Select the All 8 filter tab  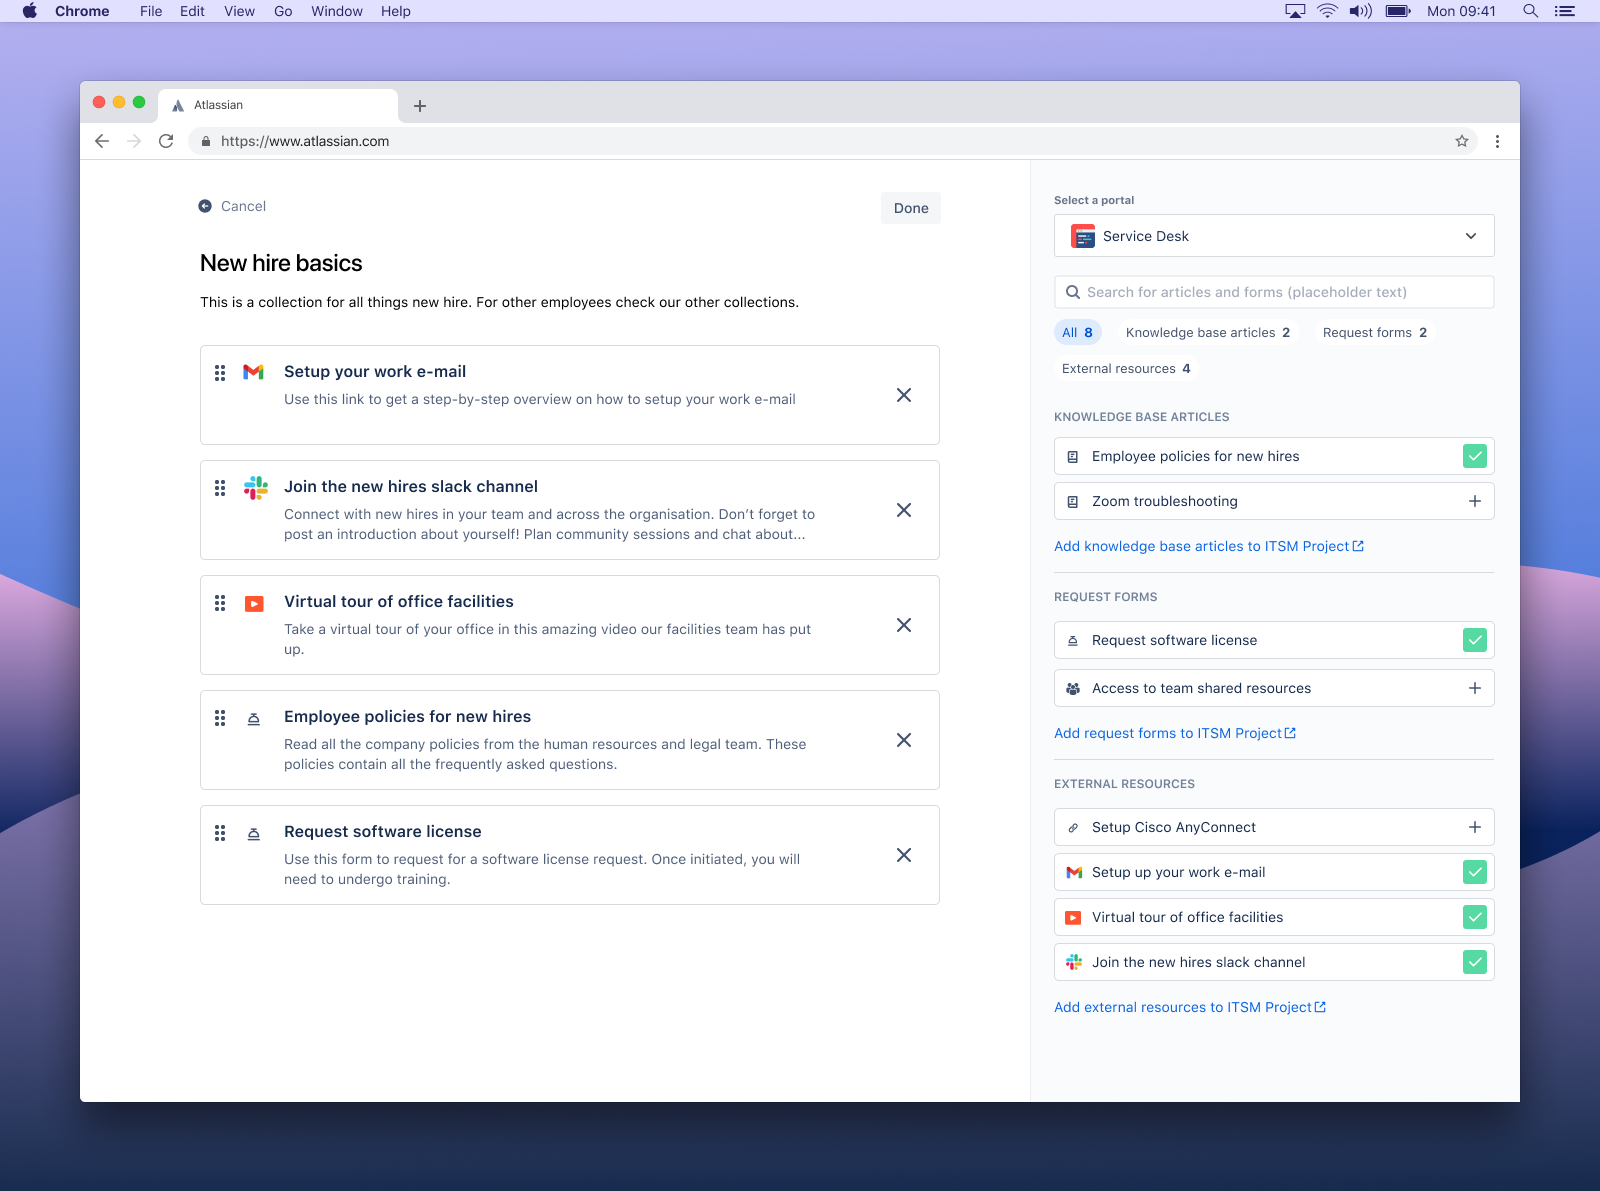(1078, 332)
